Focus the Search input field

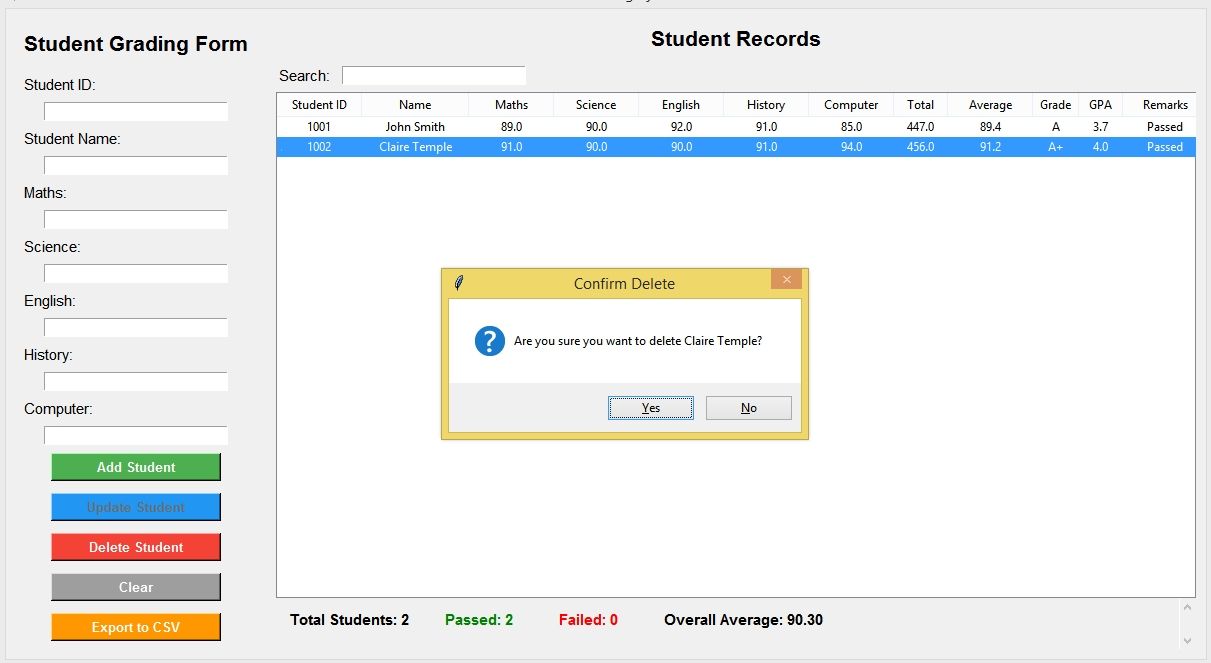point(433,76)
